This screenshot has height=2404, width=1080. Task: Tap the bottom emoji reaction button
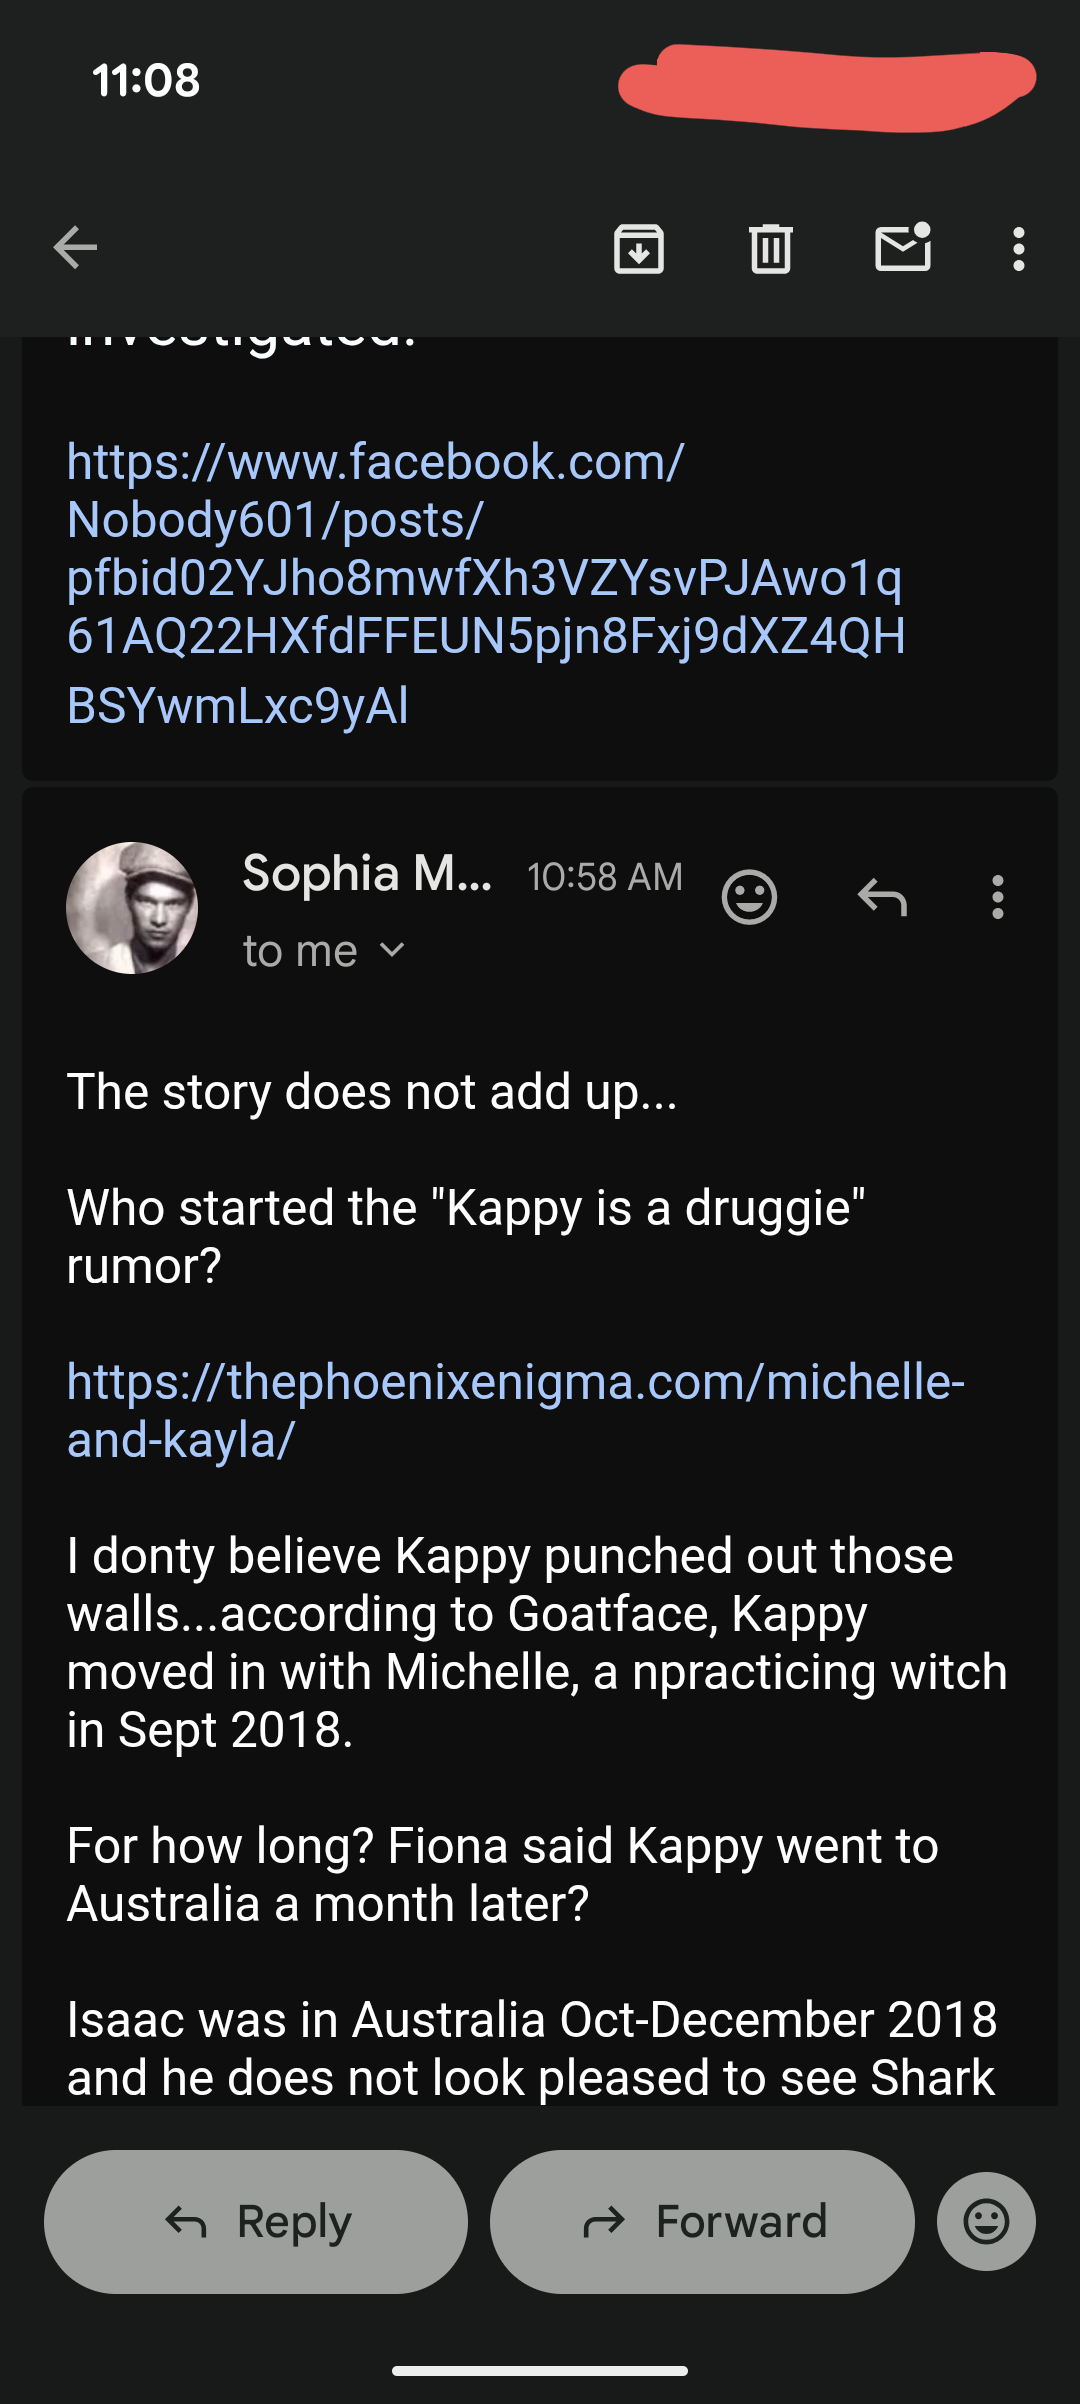[x=986, y=2221]
